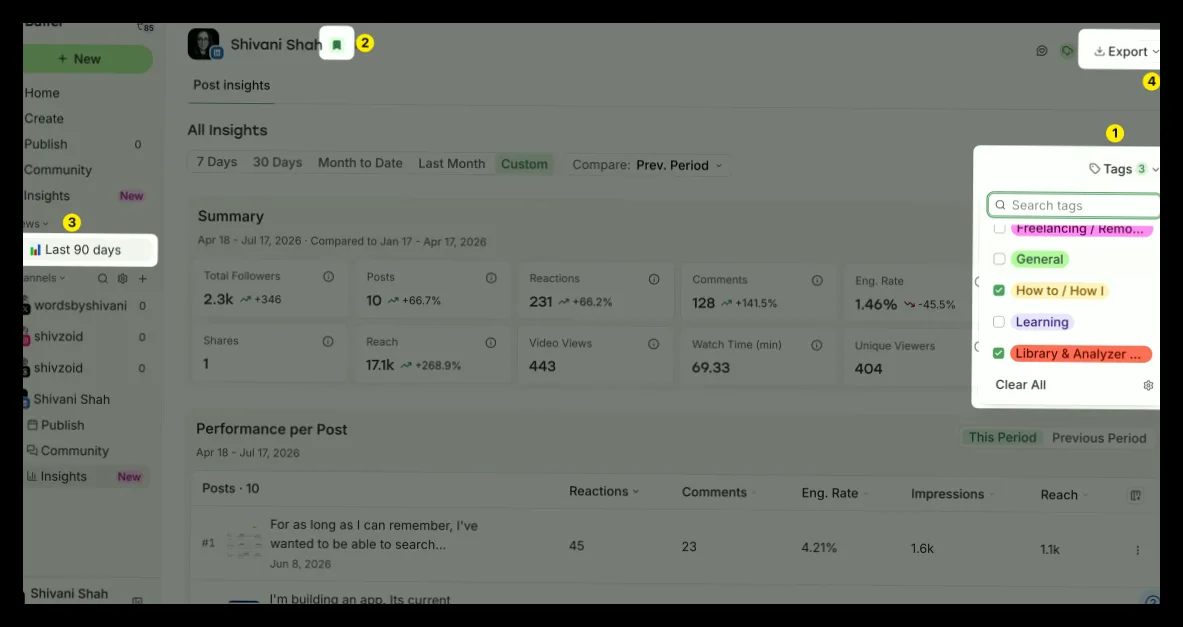Click table columns icon in posts header

(1135, 496)
